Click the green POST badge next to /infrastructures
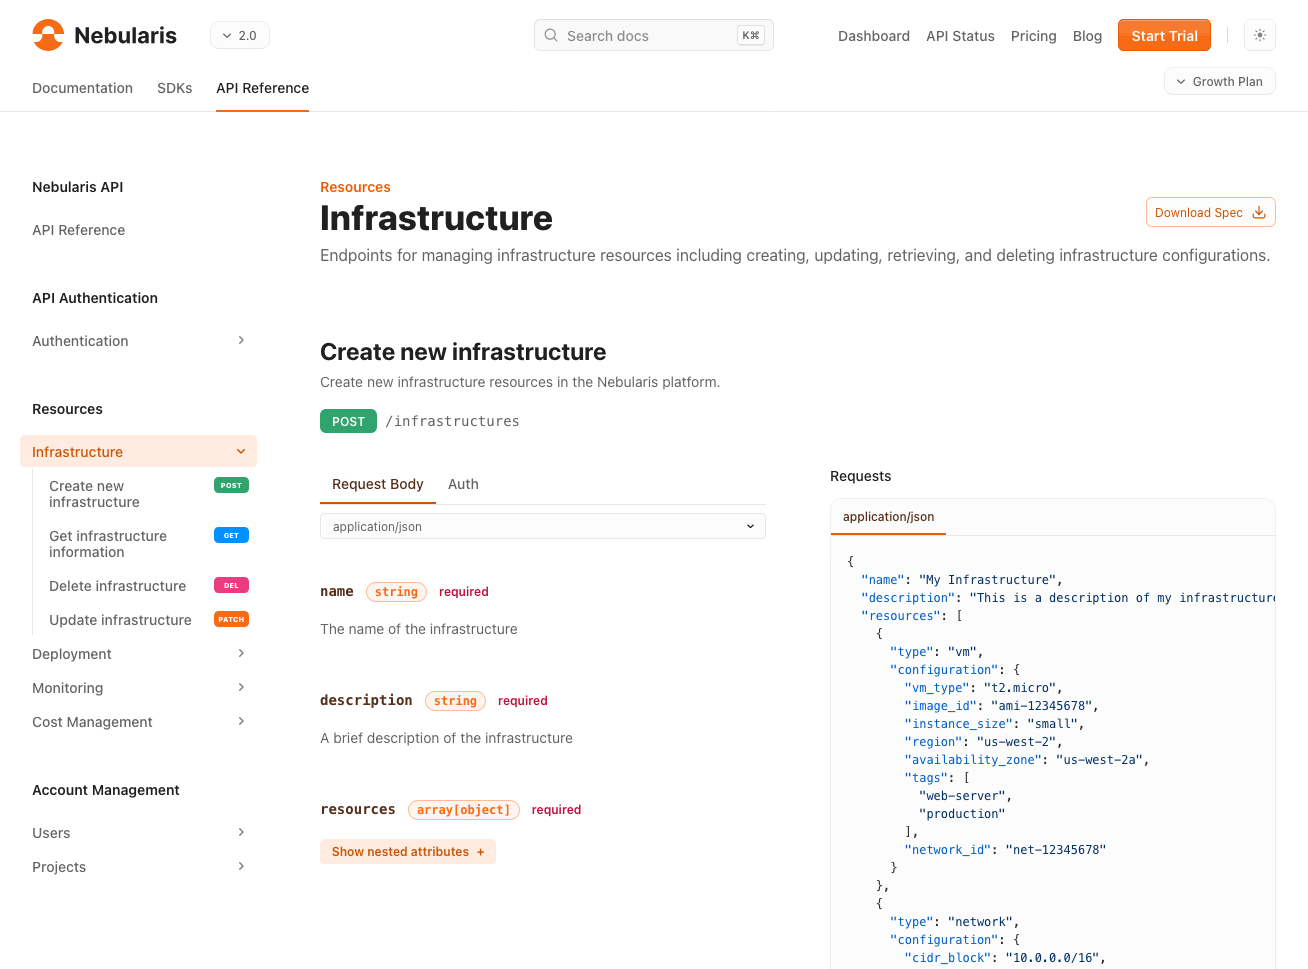 pyautogui.click(x=348, y=421)
